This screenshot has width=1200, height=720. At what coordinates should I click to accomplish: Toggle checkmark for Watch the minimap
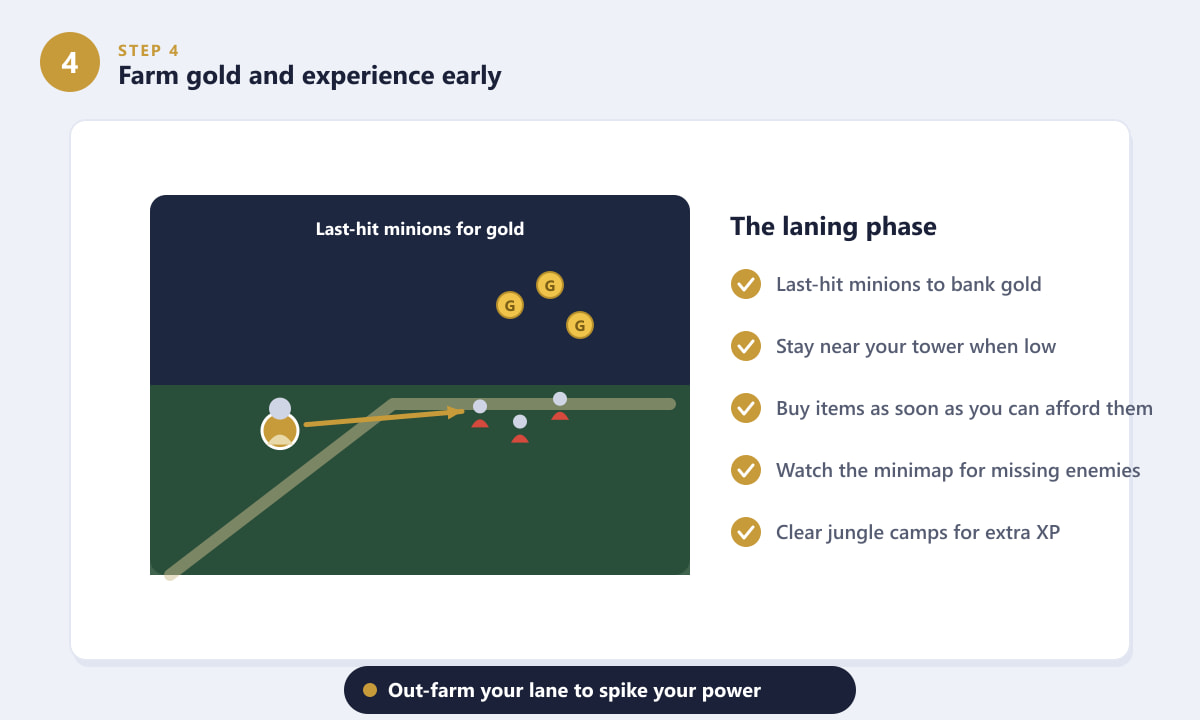point(746,470)
